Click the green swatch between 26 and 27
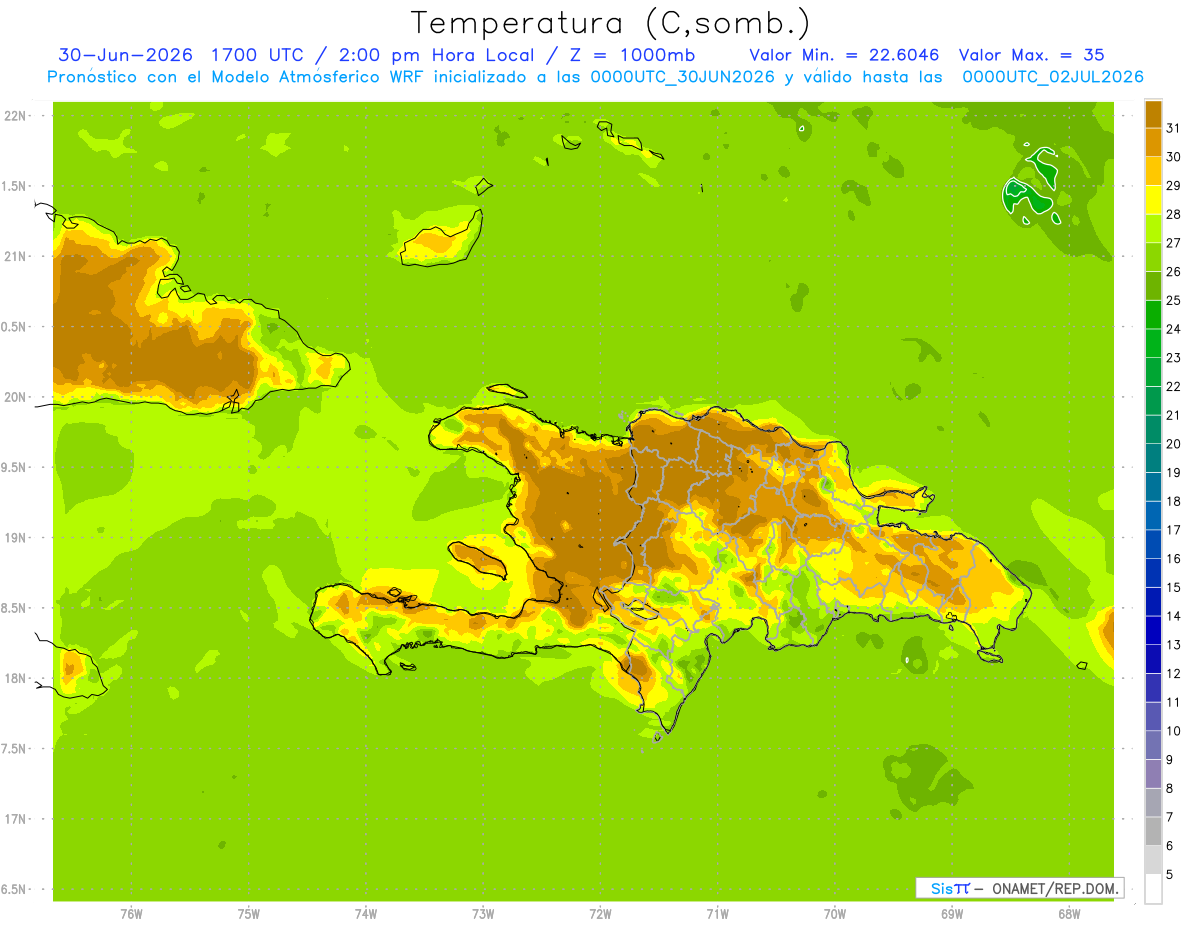The height and width of the screenshot is (927, 1200). [x=1153, y=257]
